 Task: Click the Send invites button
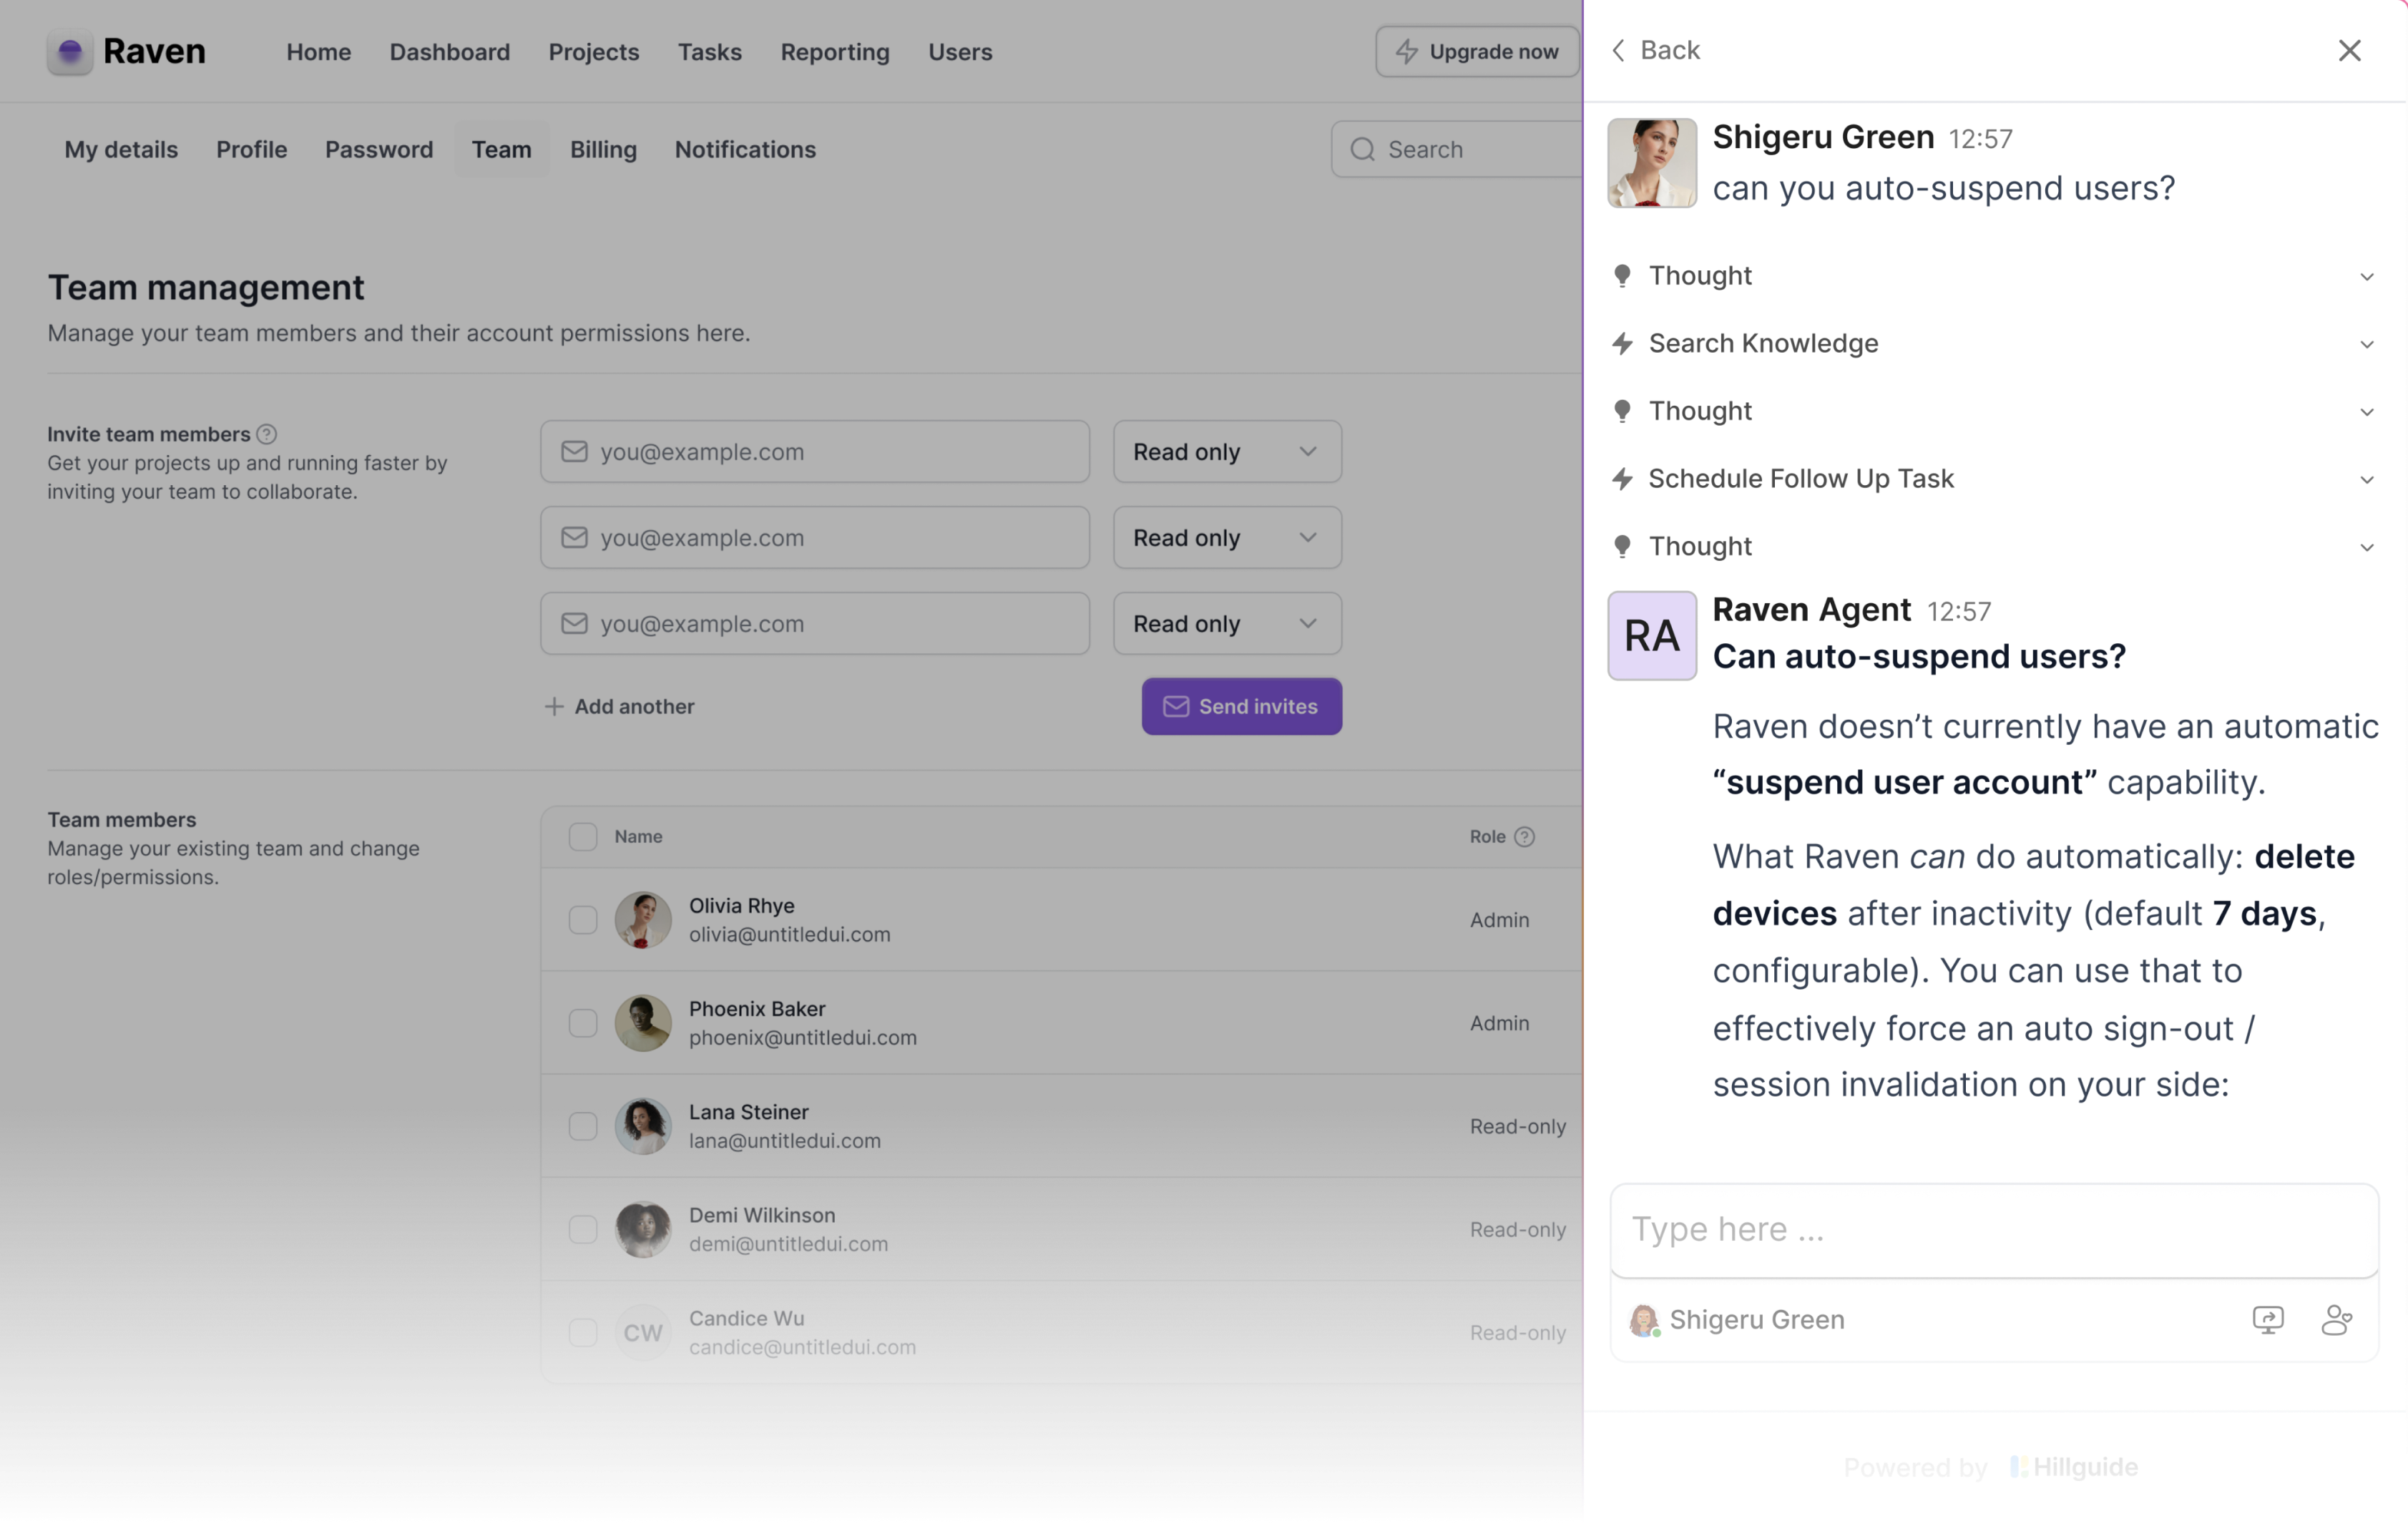1241,706
